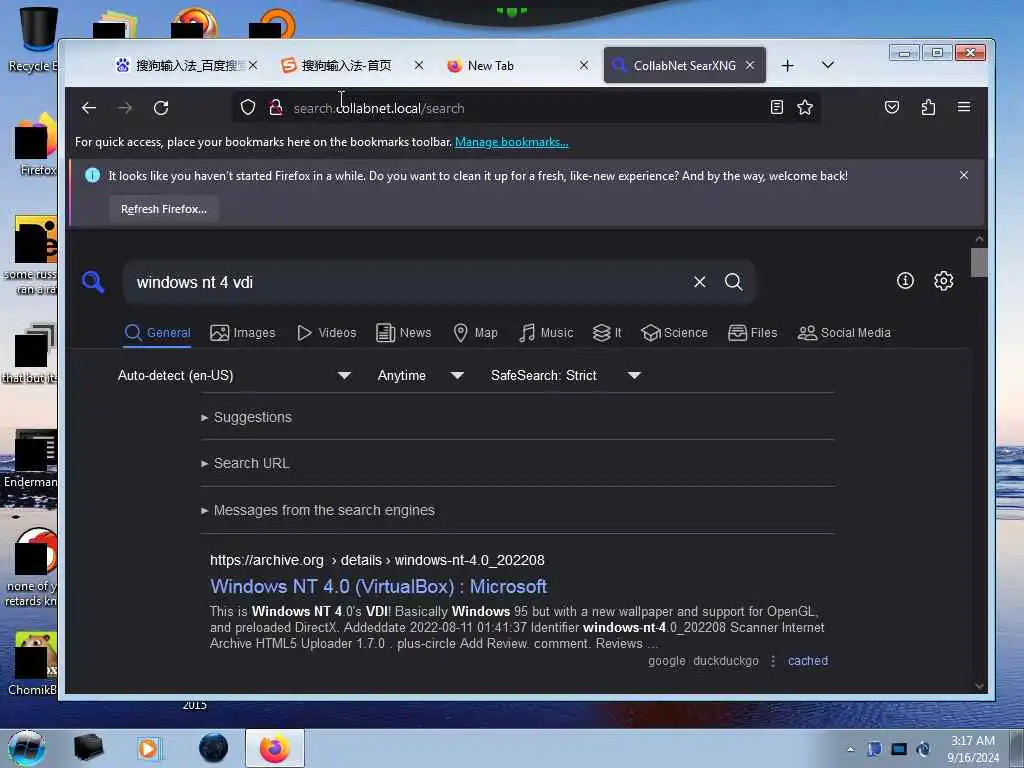Screen dimensions: 1024x768
Task: Click the SearXNG logo magnifier
Action: point(93,282)
